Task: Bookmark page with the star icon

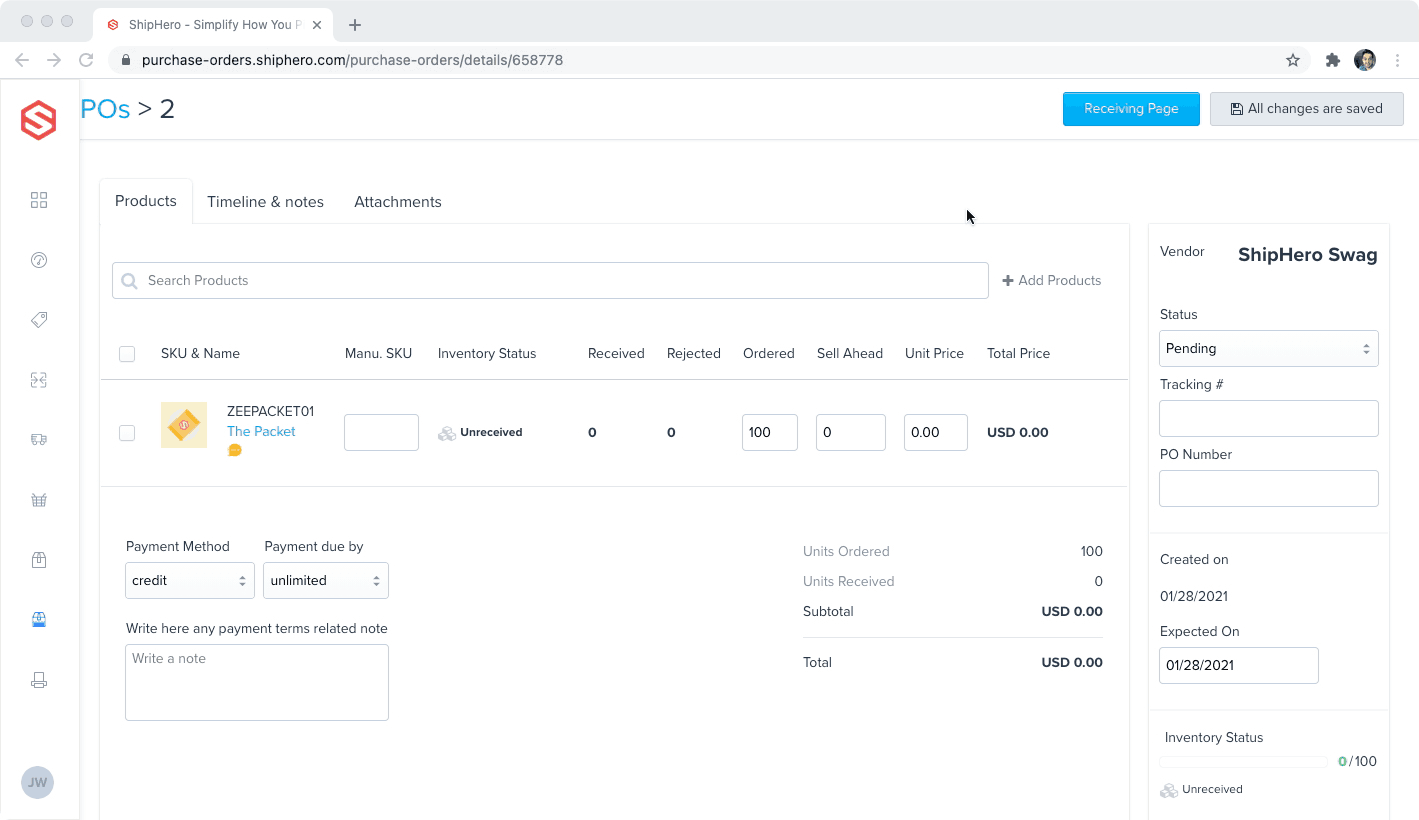Action: tap(1293, 60)
